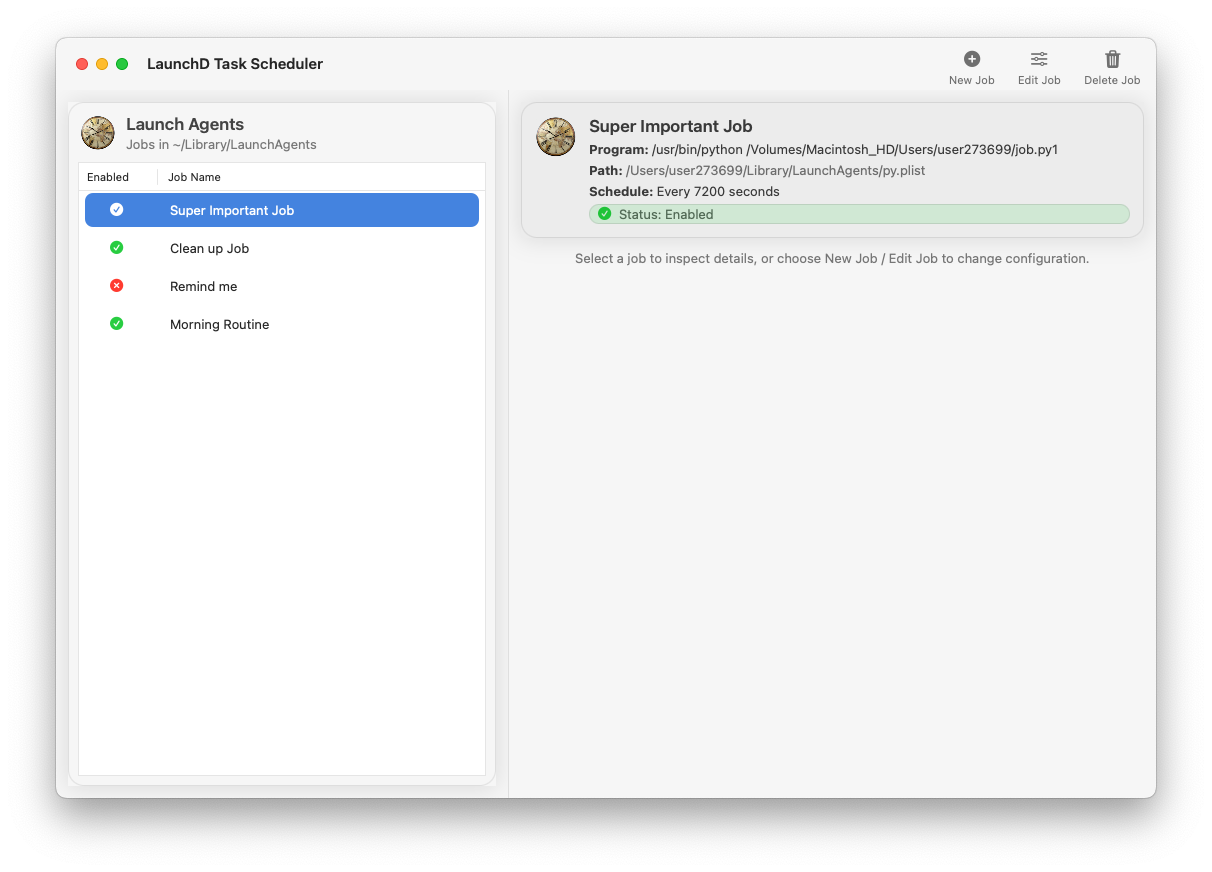Toggle Super Important Job's enabled state

point(117,209)
